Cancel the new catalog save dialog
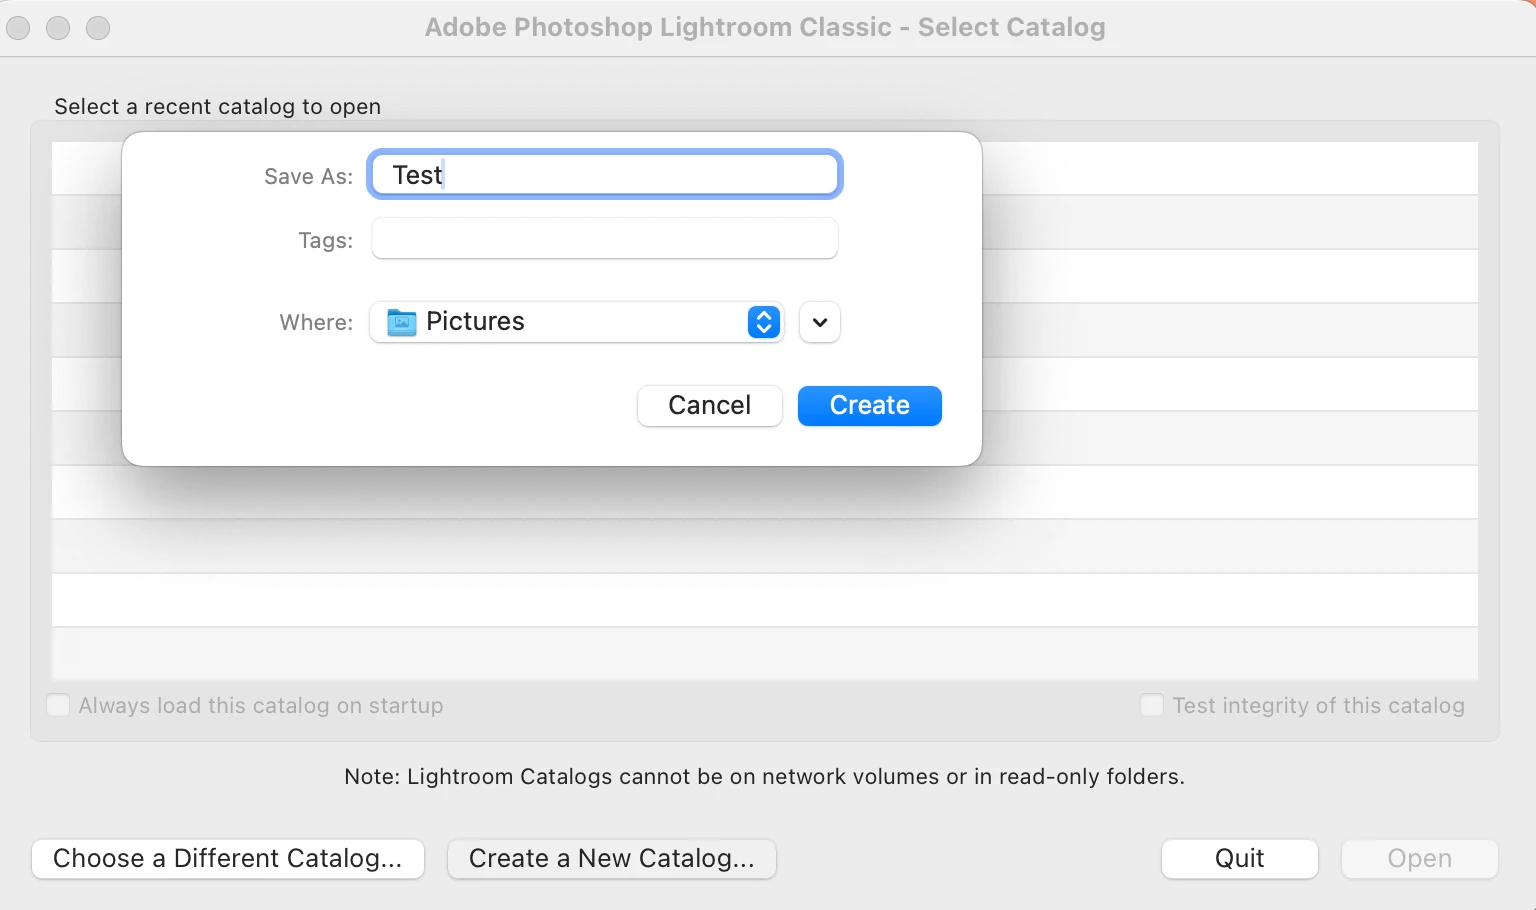This screenshot has height=910, width=1536. (710, 406)
